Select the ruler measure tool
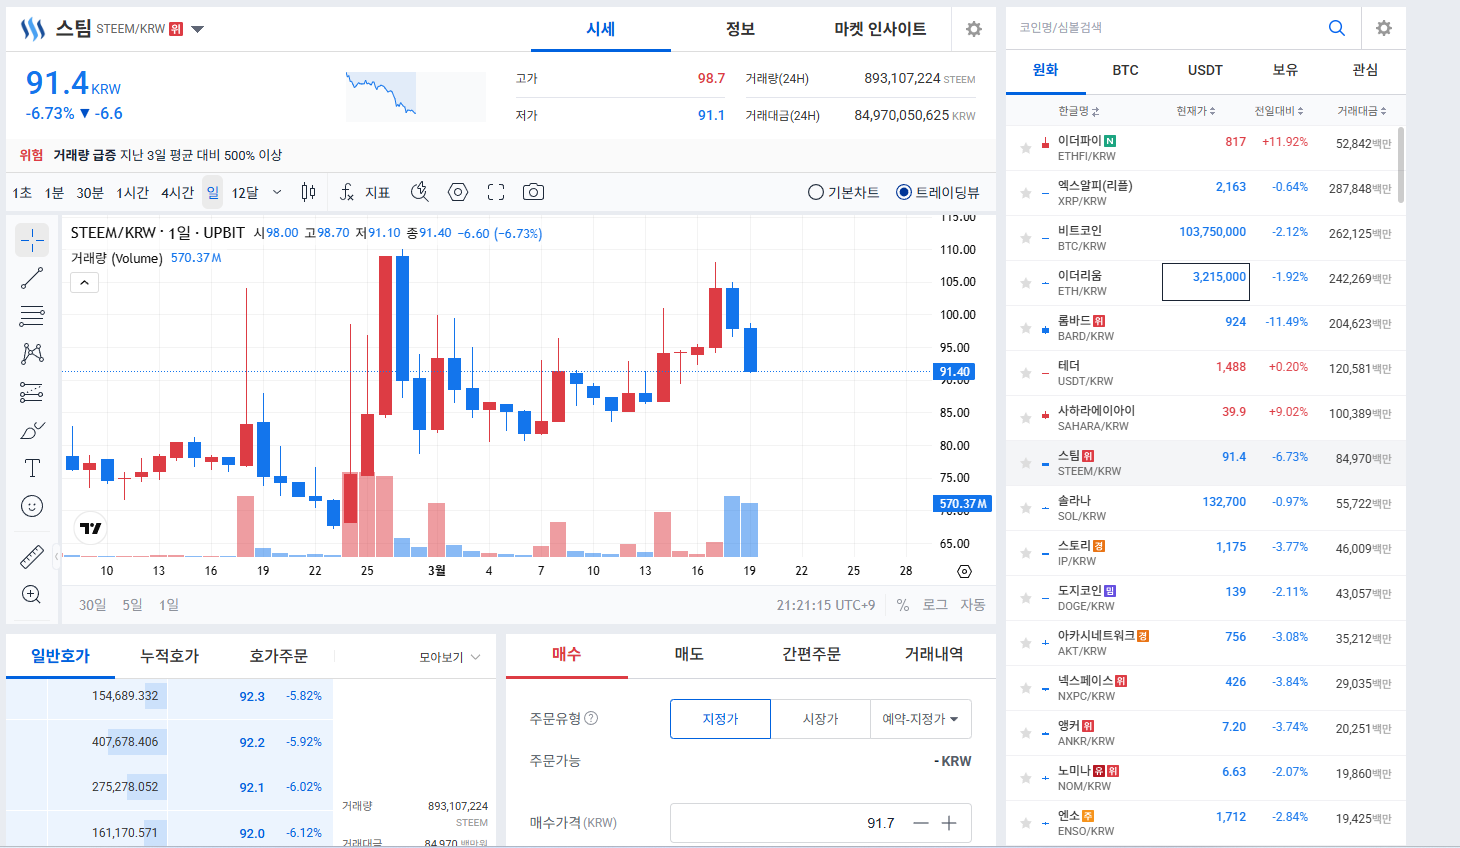Screen dimensions: 1460x848 pyautogui.click(x=32, y=557)
